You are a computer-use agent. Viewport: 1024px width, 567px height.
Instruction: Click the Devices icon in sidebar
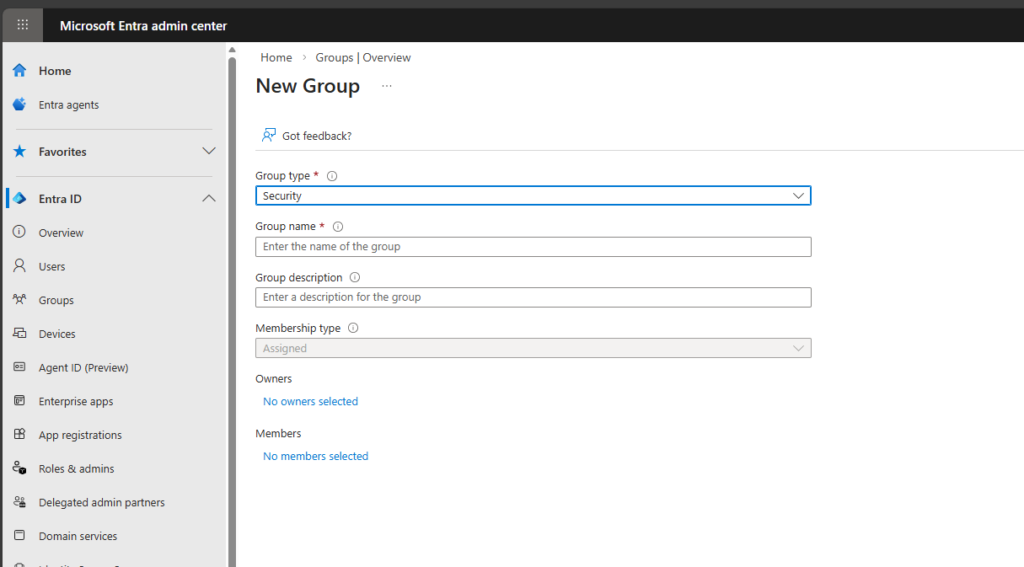[19, 334]
